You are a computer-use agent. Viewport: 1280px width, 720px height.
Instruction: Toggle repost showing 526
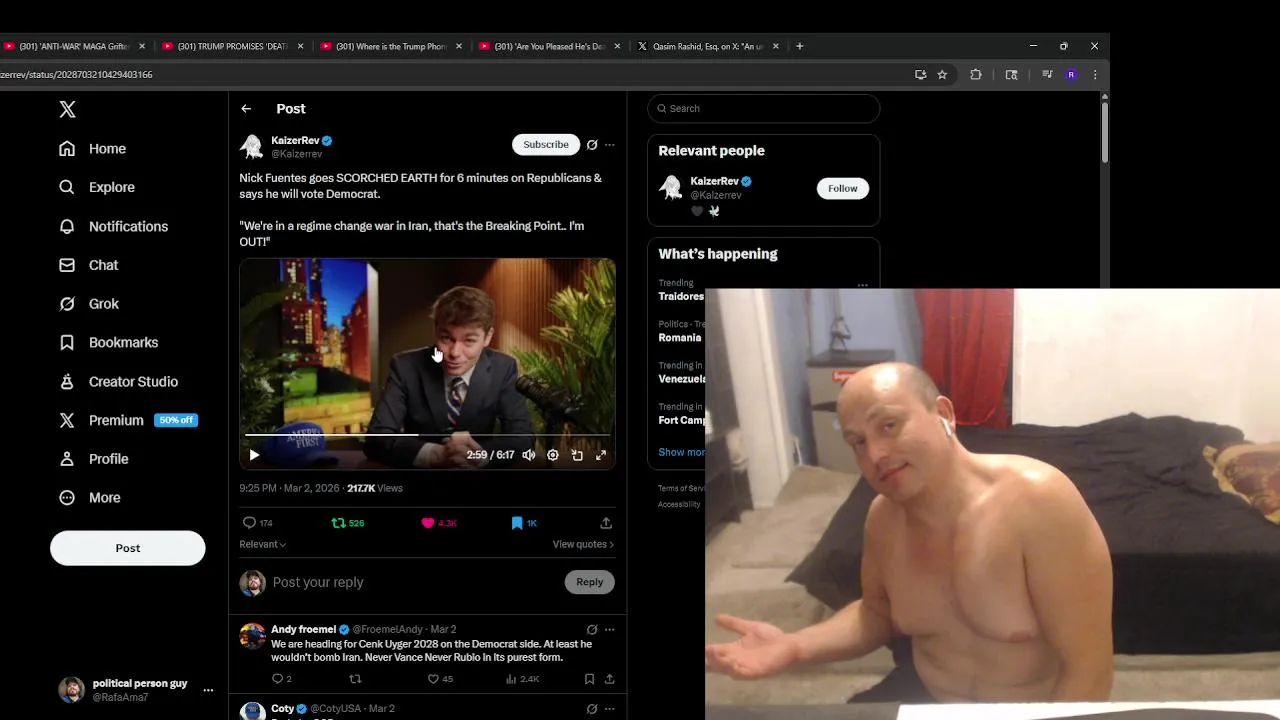pyautogui.click(x=348, y=523)
